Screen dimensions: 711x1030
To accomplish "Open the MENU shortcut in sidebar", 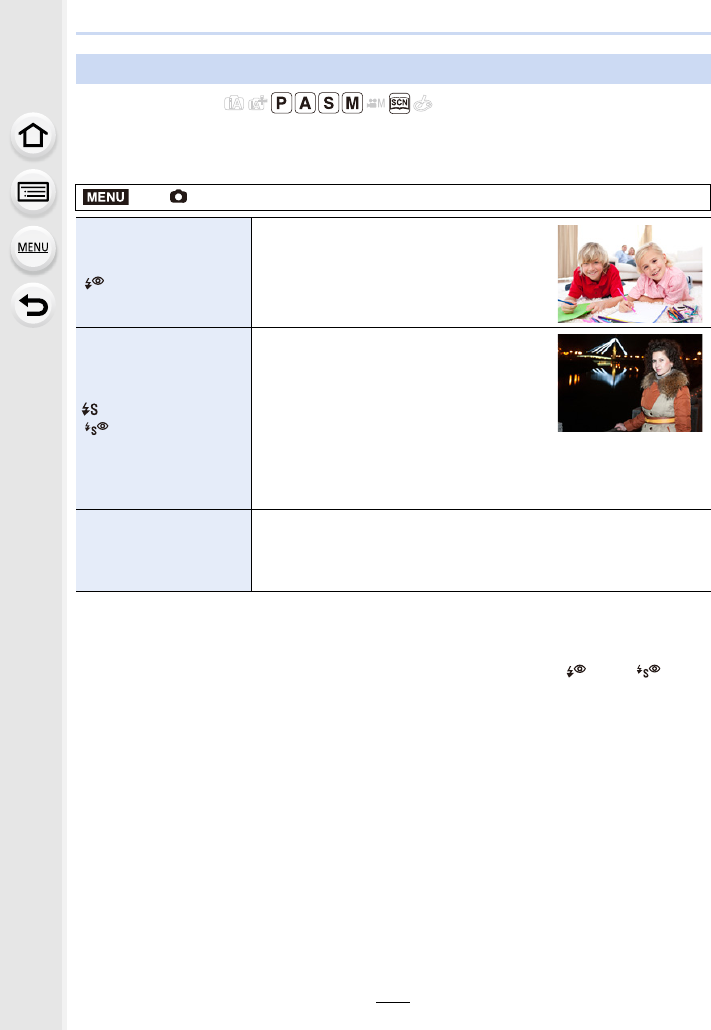I will click(x=33, y=248).
